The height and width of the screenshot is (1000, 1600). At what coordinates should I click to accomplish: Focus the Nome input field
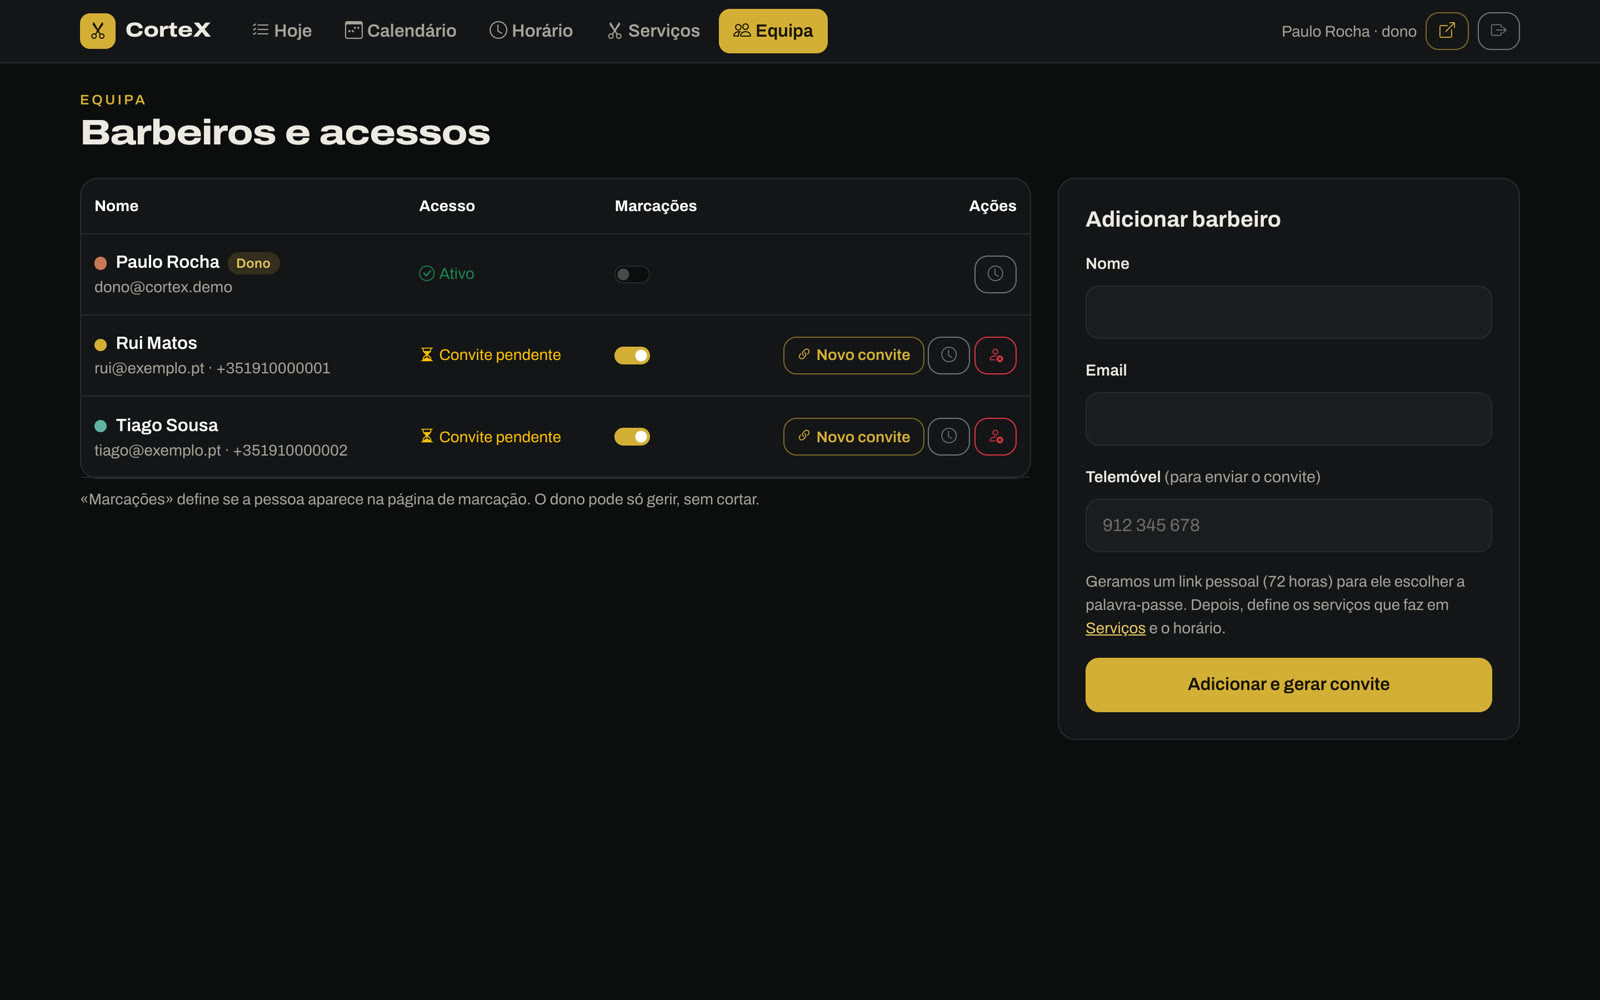1288,312
